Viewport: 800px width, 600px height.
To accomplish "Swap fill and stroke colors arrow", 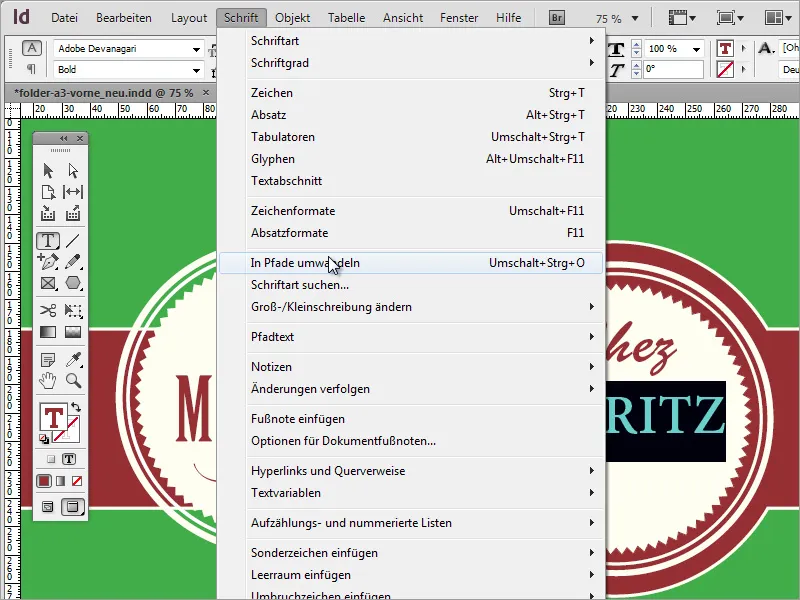I will coord(76,407).
